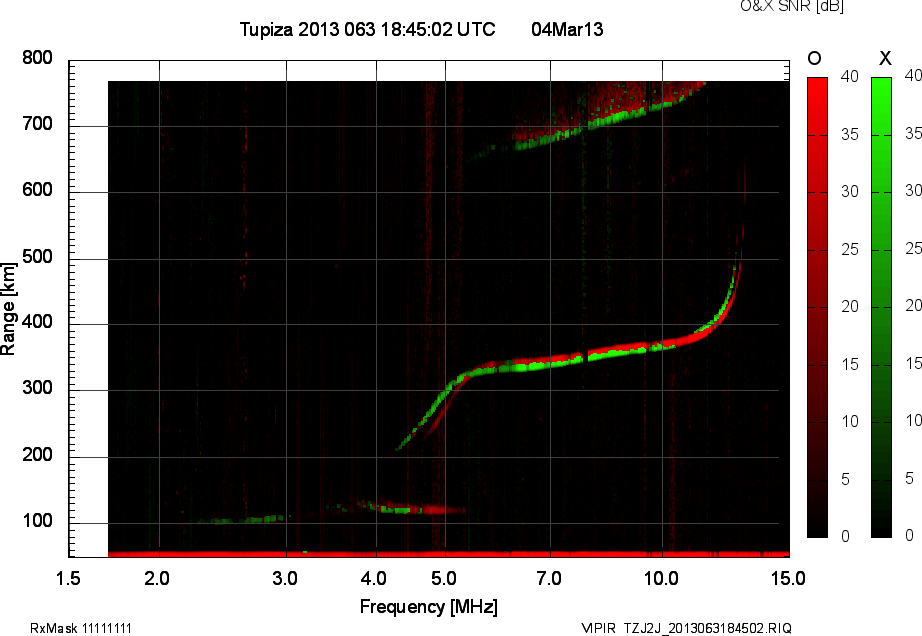Click the 7.0 frequency tick label
Screen dimensions: 922x636
(549, 578)
